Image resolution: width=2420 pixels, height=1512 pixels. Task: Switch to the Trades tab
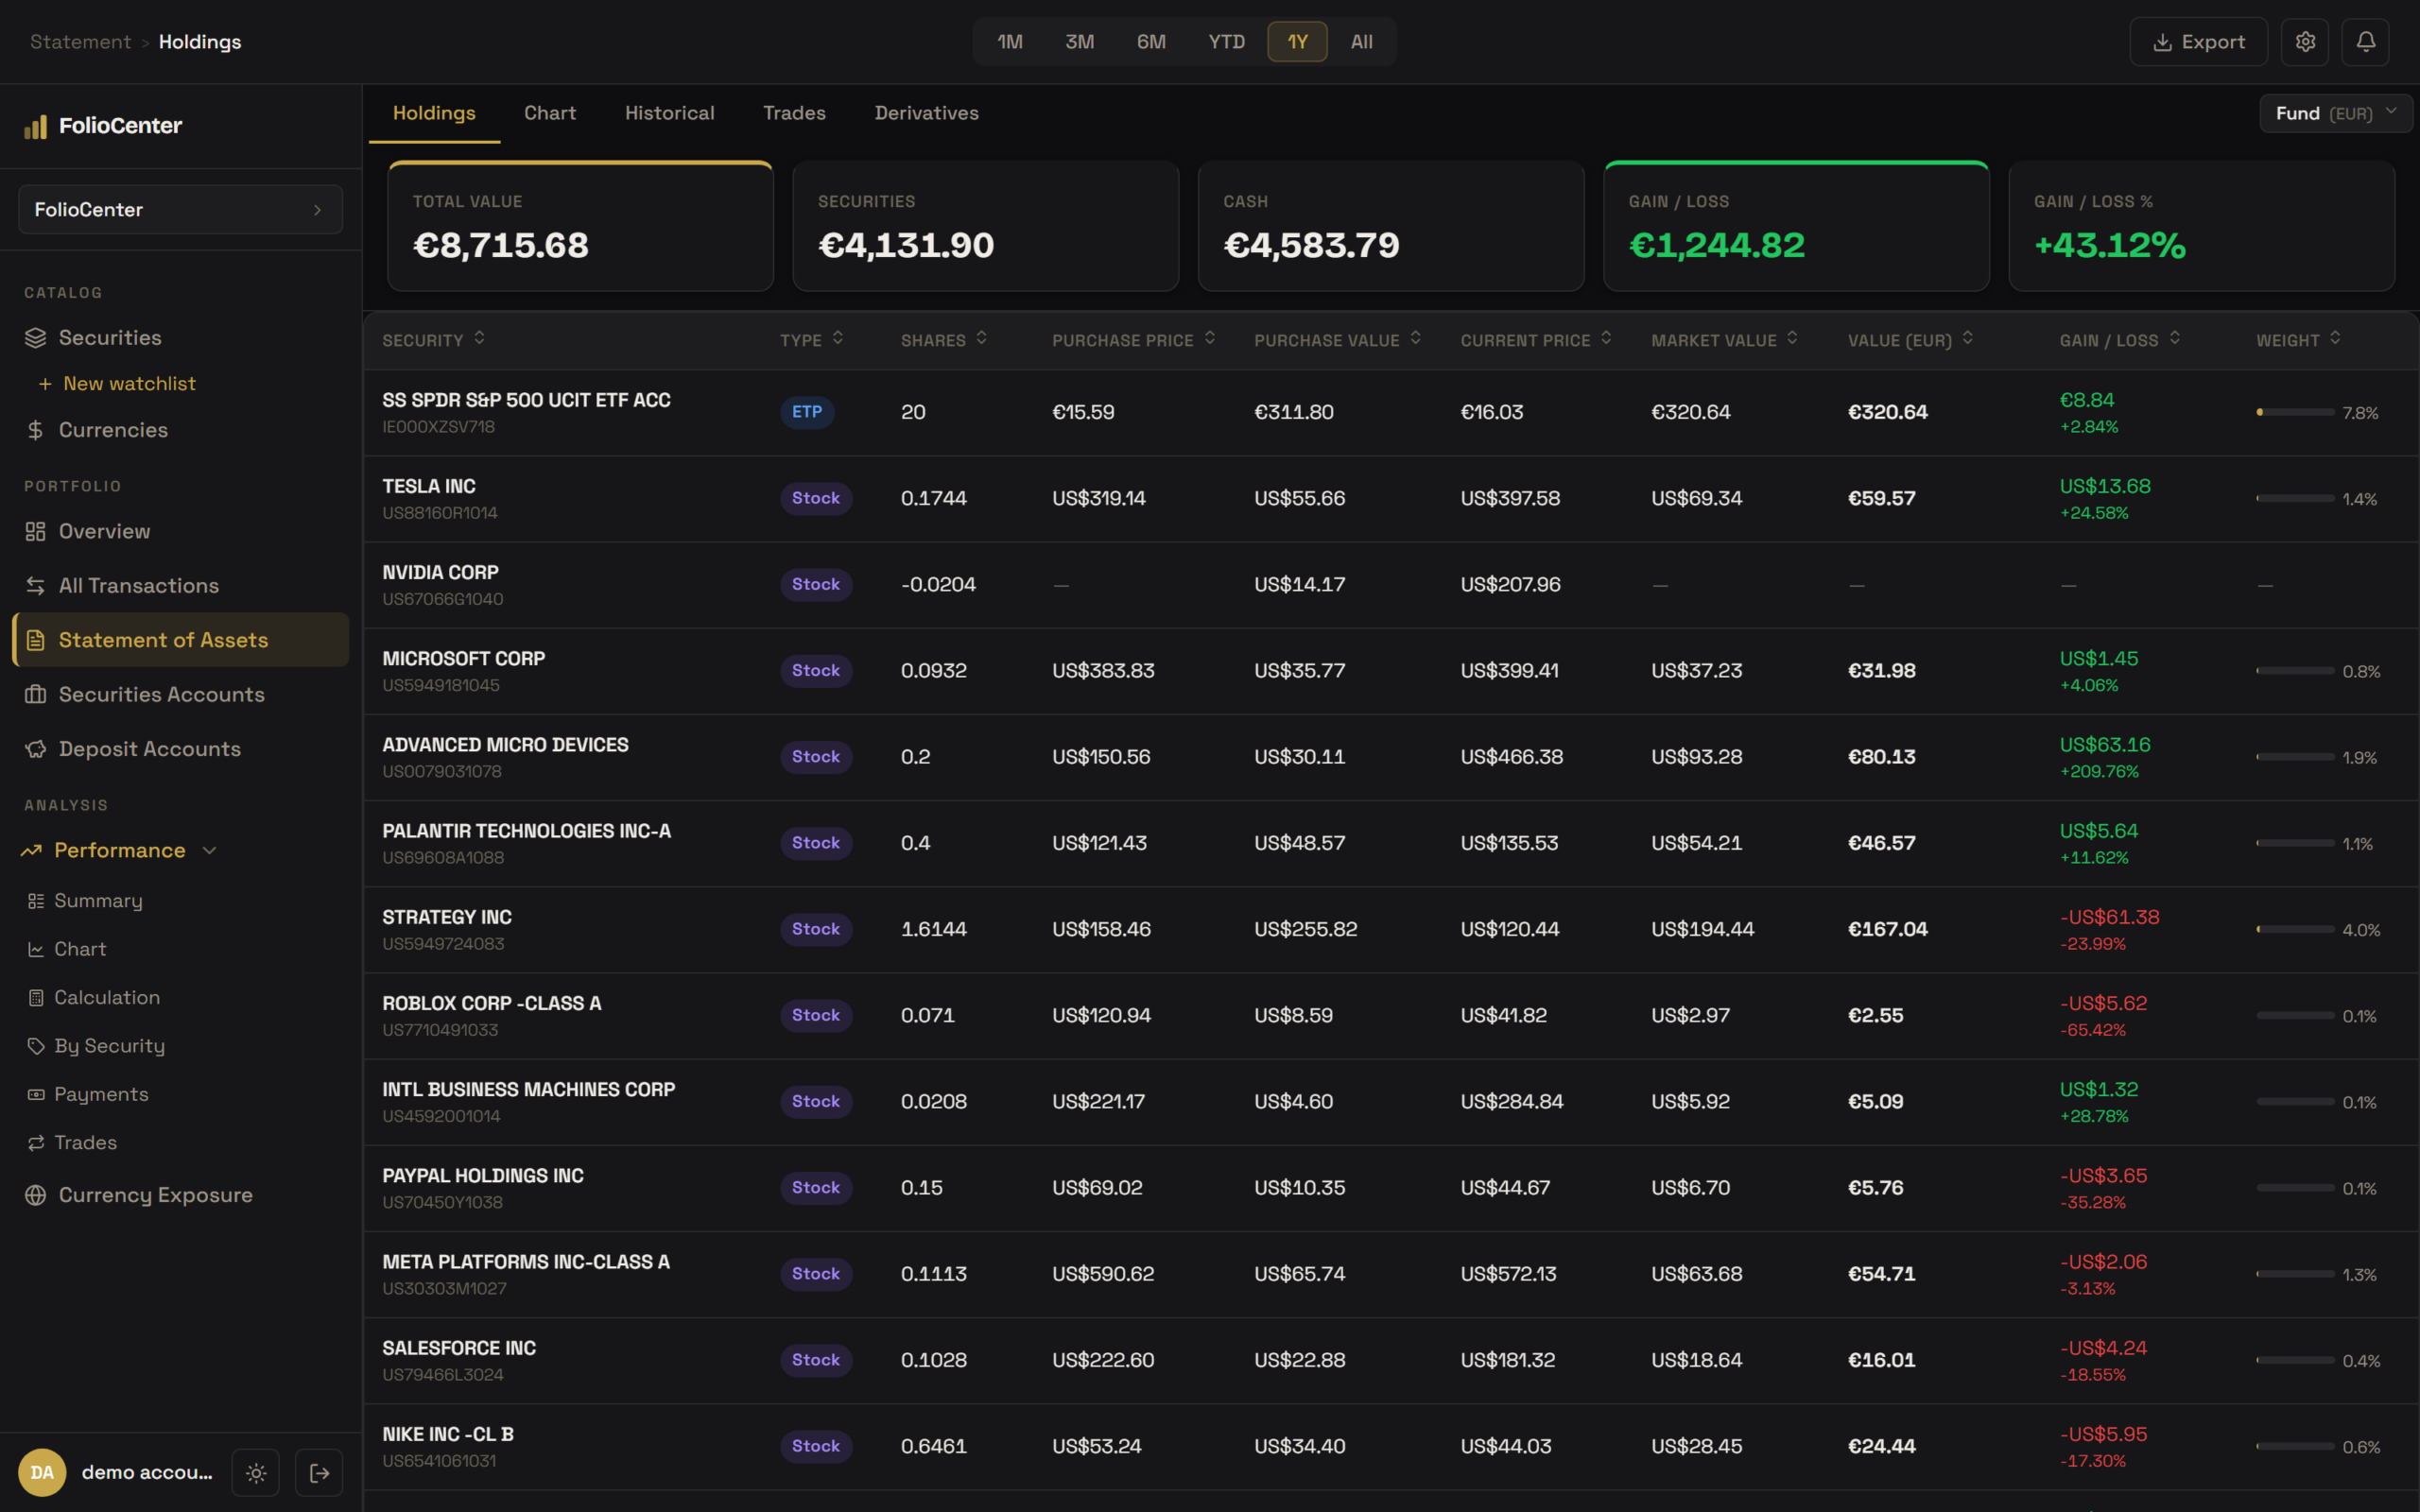coord(794,113)
